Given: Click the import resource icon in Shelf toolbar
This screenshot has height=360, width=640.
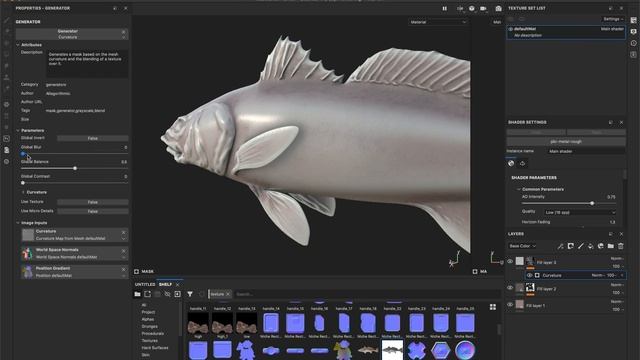Looking at the screenshot, I should 178,294.
